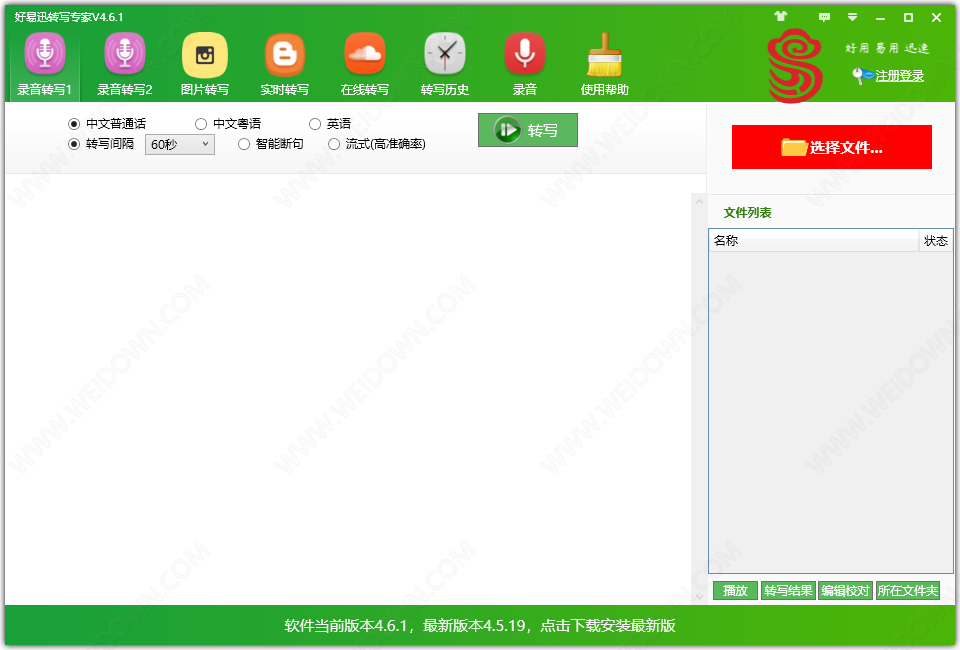The image size is (960, 650).
Task: Select 中文粤语 language option
Action: [228, 124]
